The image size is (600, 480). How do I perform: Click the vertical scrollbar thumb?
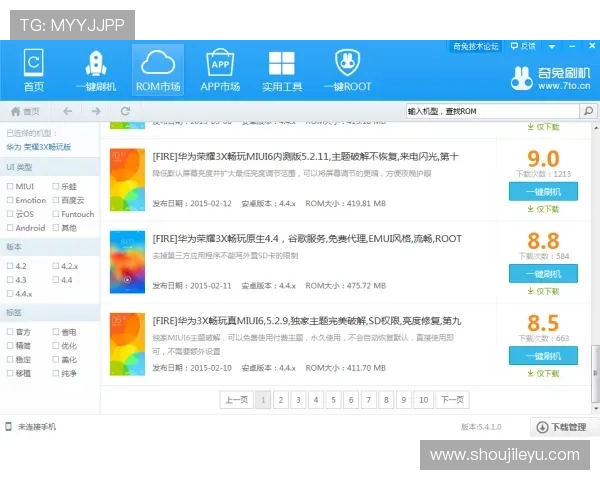point(595,373)
